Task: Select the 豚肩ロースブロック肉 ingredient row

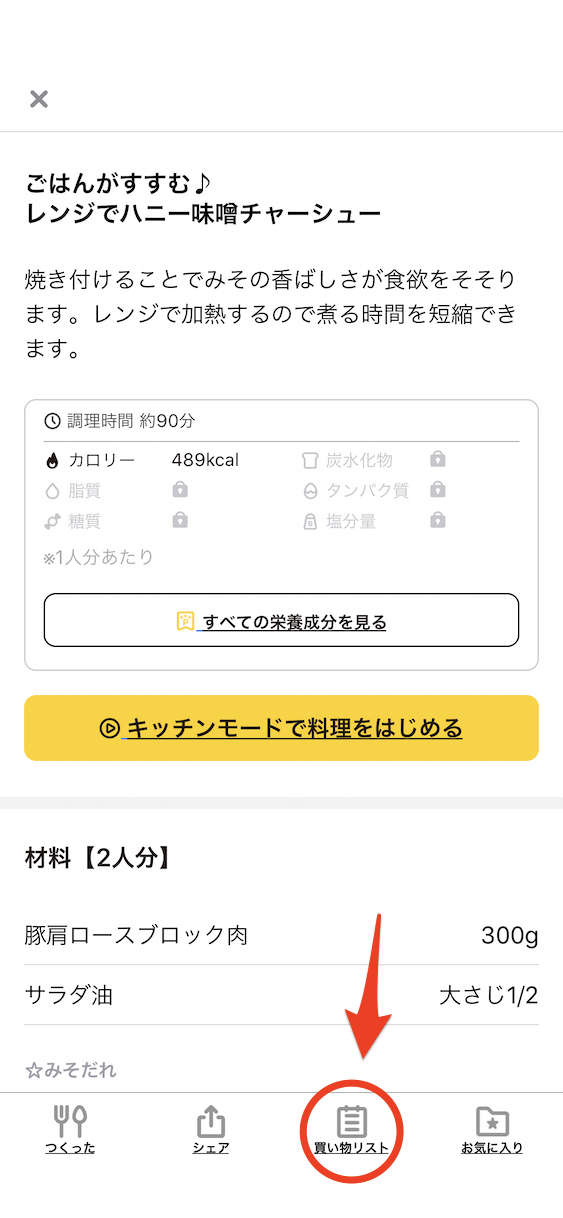Action: (x=281, y=935)
